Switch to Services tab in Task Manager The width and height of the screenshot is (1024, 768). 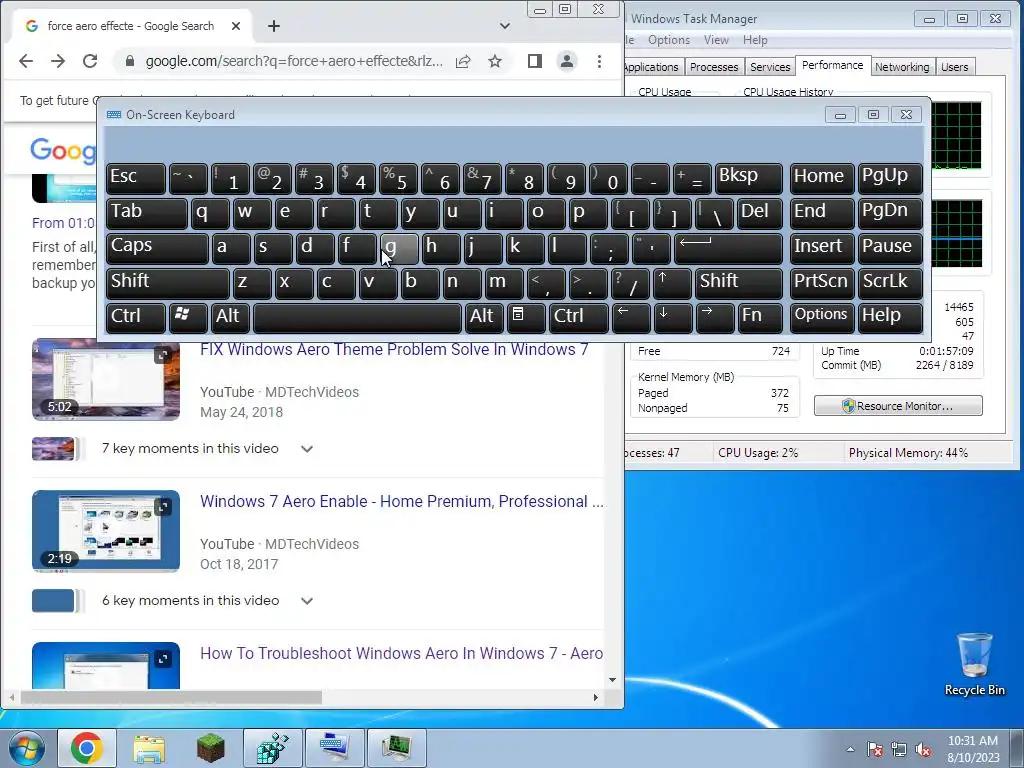point(770,67)
